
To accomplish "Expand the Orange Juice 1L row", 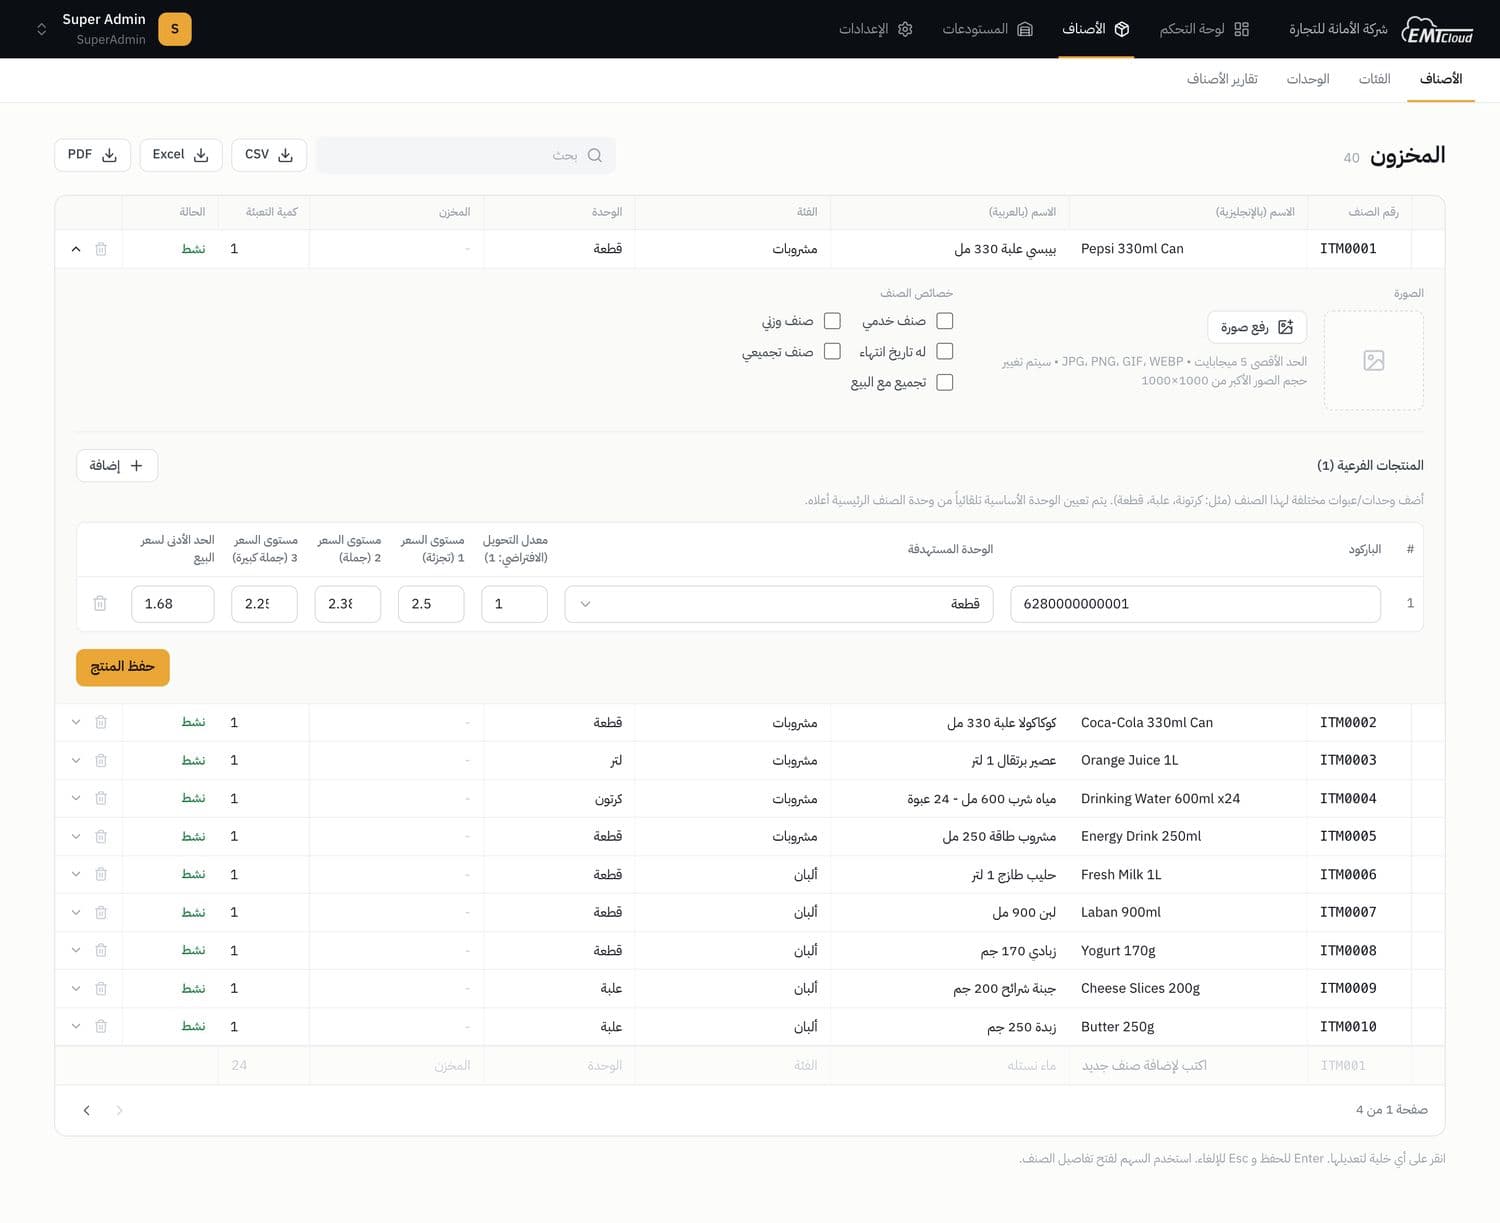I will [76, 760].
